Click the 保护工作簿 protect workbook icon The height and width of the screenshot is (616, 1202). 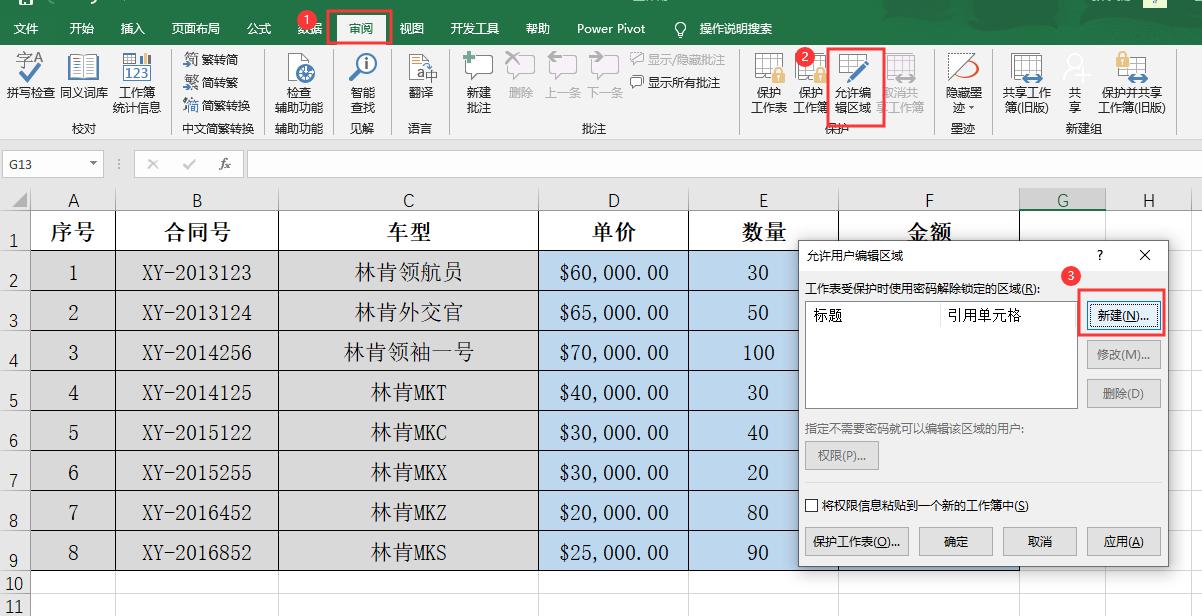pyautogui.click(x=812, y=82)
